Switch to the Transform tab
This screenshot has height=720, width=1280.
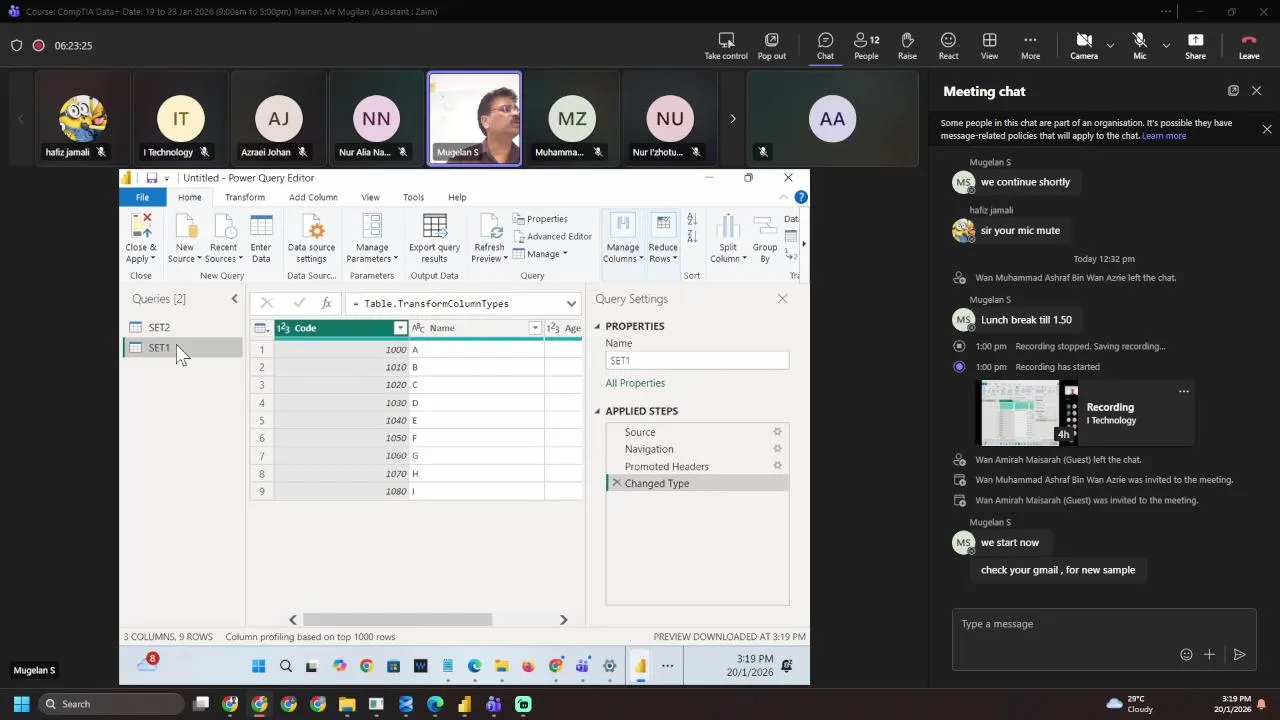point(245,197)
